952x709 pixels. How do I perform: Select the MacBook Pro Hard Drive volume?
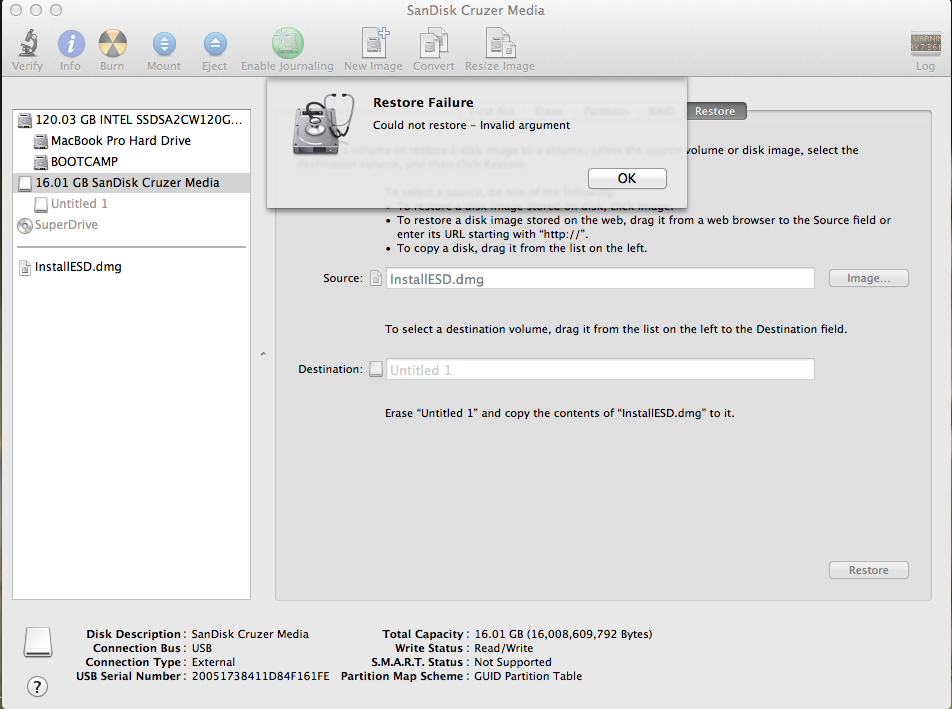click(131, 141)
